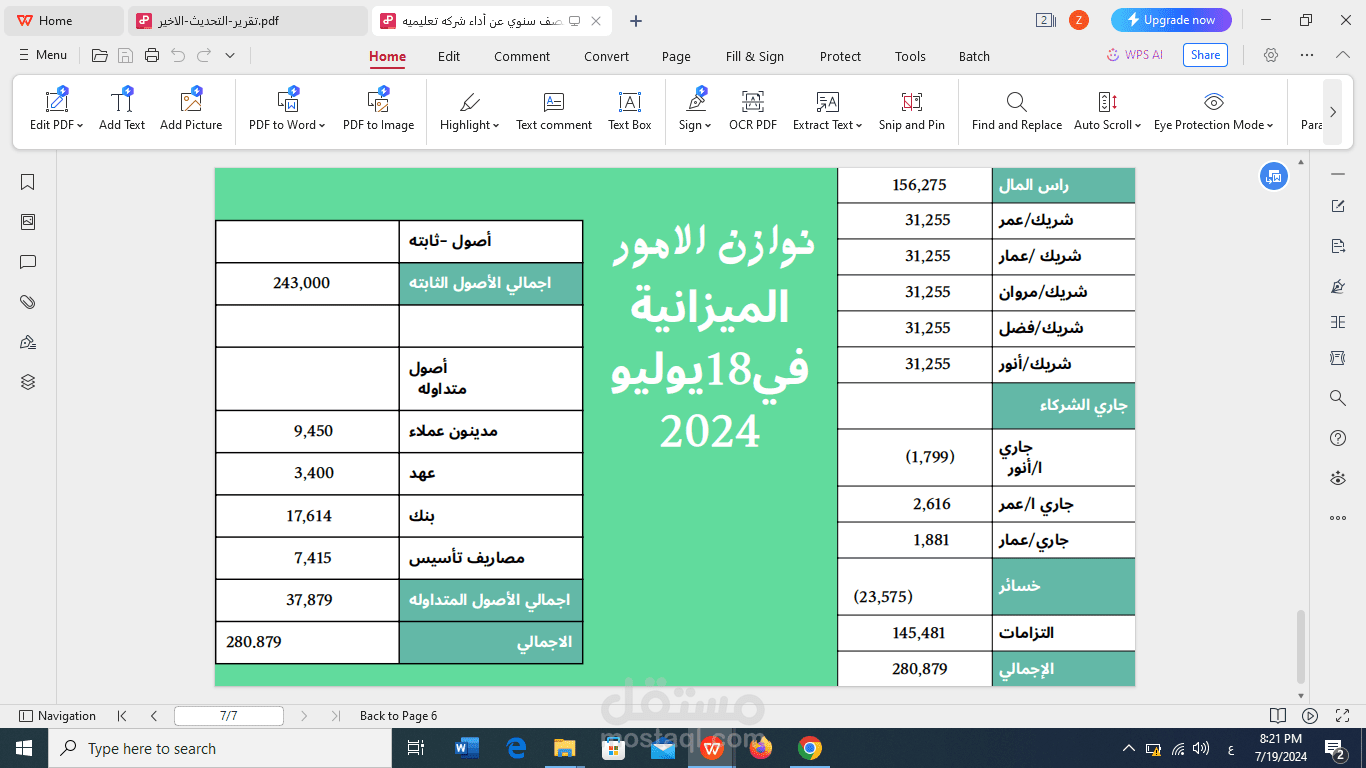Run OCR PDF recognition
This screenshot has height=768, width=1366.
point(753,110)
